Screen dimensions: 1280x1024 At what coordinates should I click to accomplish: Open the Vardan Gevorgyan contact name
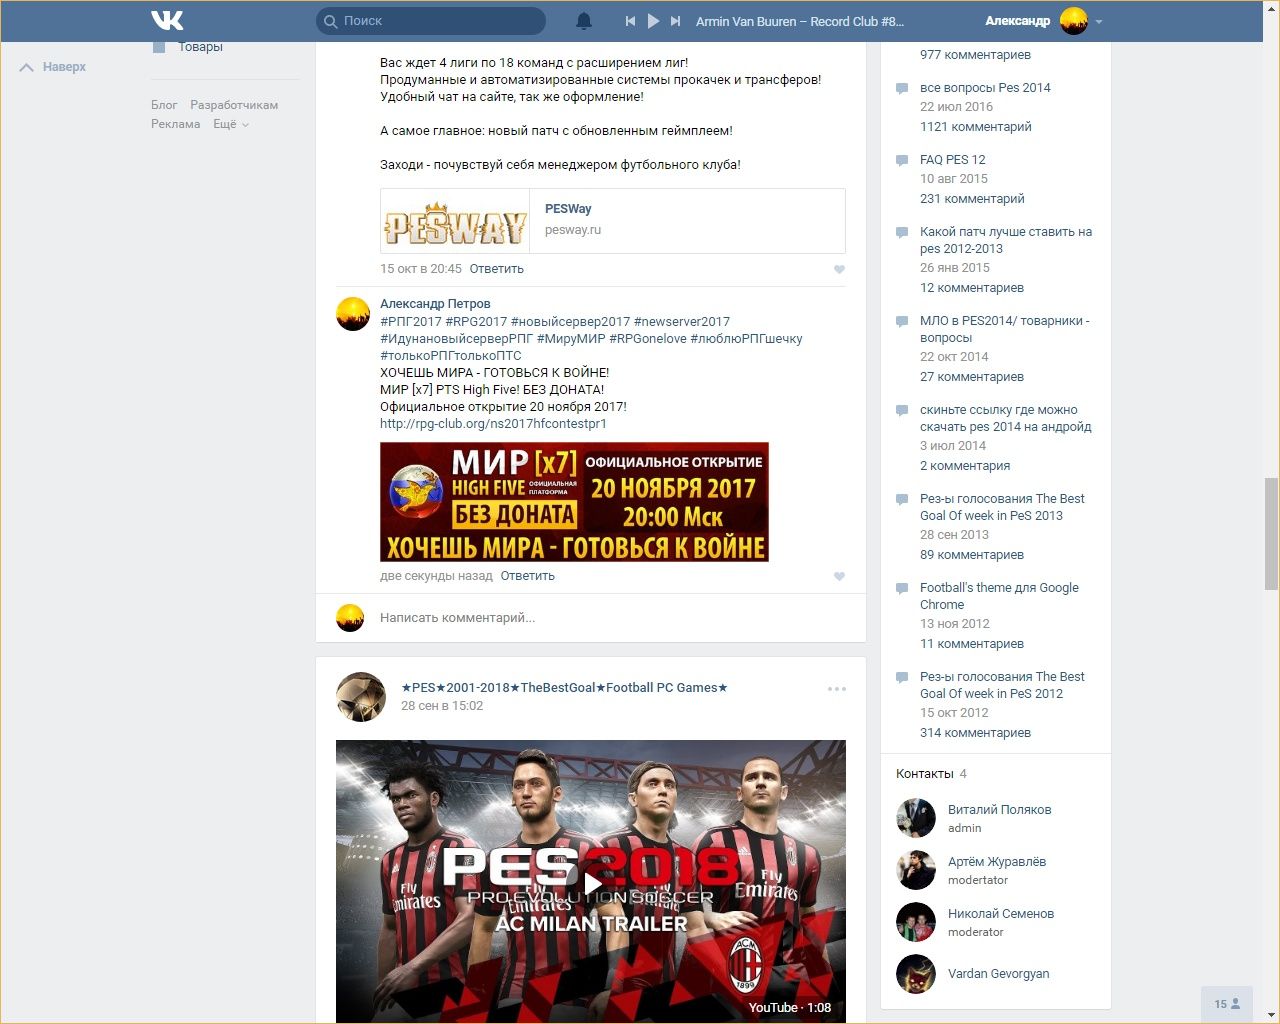pyautogui.click(x=998, y=974)
